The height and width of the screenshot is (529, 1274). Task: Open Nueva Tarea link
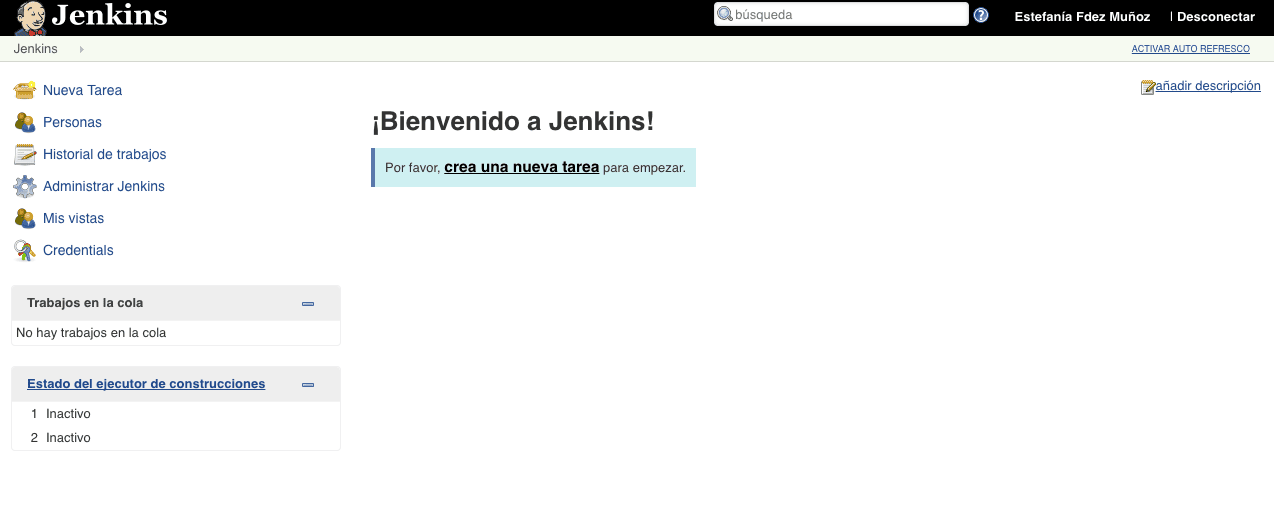pyautogui.click(x=82, y=90)
